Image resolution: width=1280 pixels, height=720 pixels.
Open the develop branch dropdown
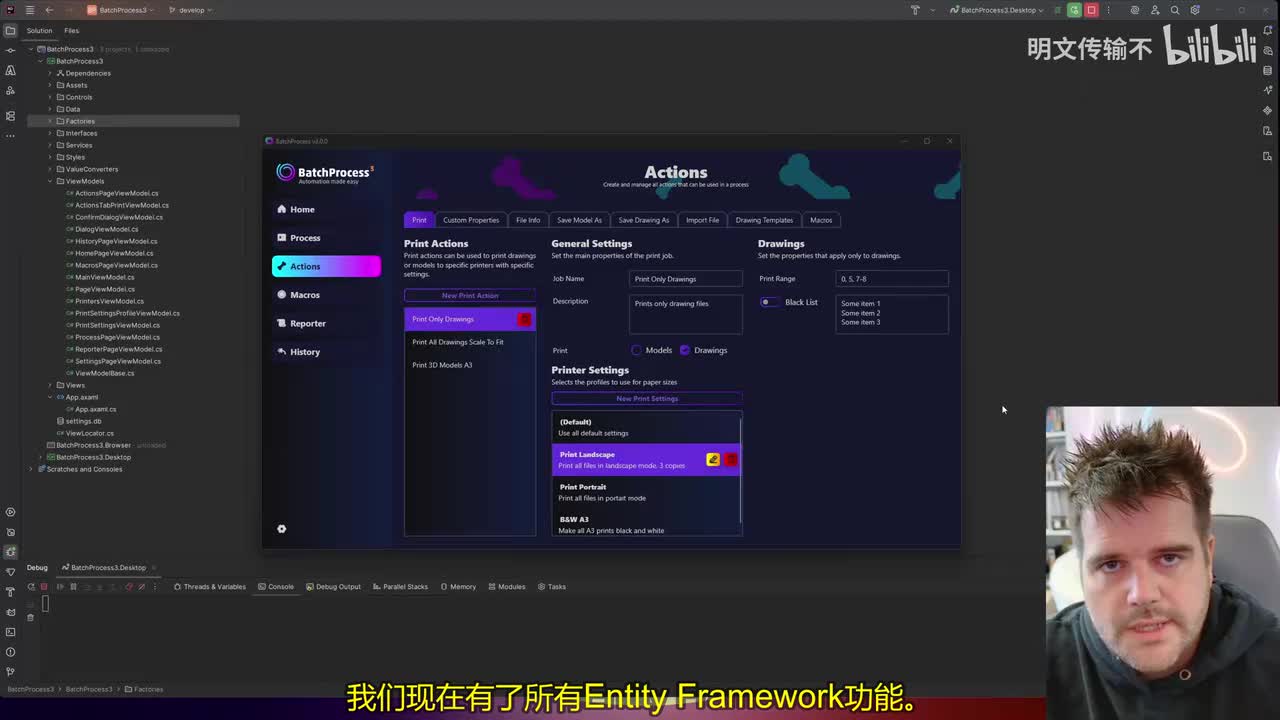pos(191,10)
